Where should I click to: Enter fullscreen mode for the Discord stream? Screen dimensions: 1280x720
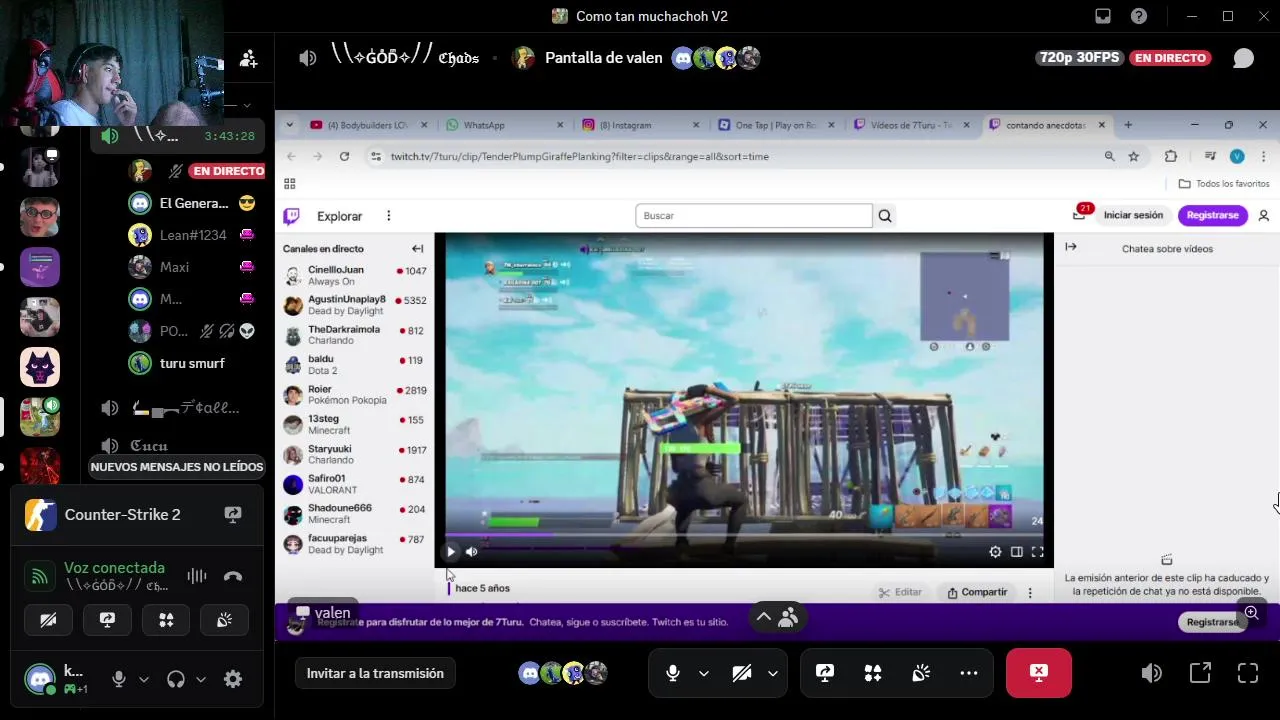point(1248,673)
